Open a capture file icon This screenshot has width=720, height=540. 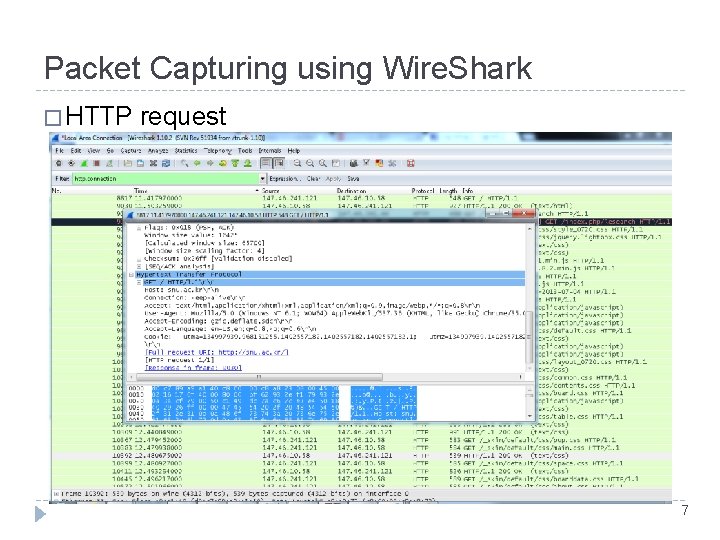pos(128,163)
